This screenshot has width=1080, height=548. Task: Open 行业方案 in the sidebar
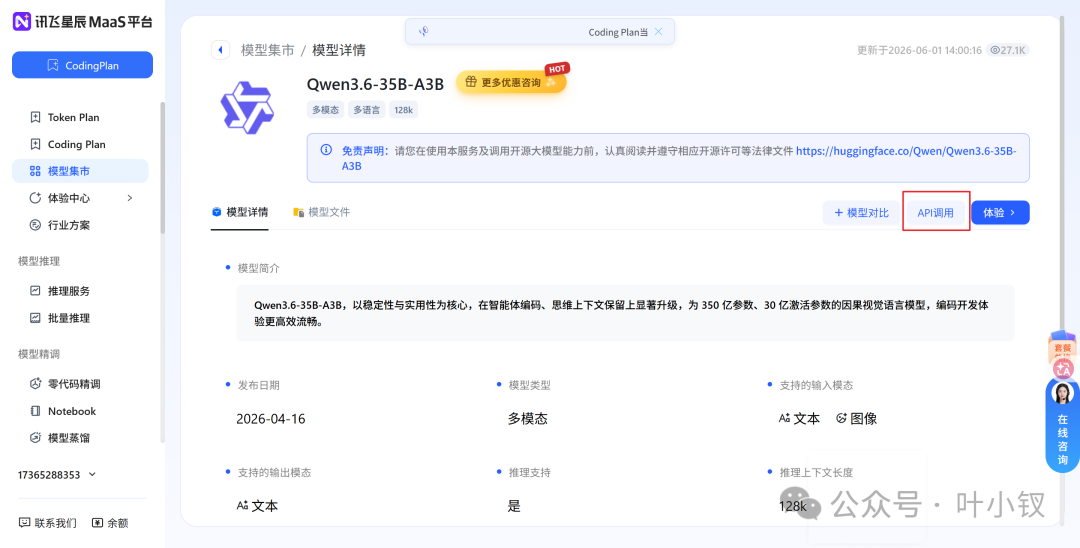[69, 225]
